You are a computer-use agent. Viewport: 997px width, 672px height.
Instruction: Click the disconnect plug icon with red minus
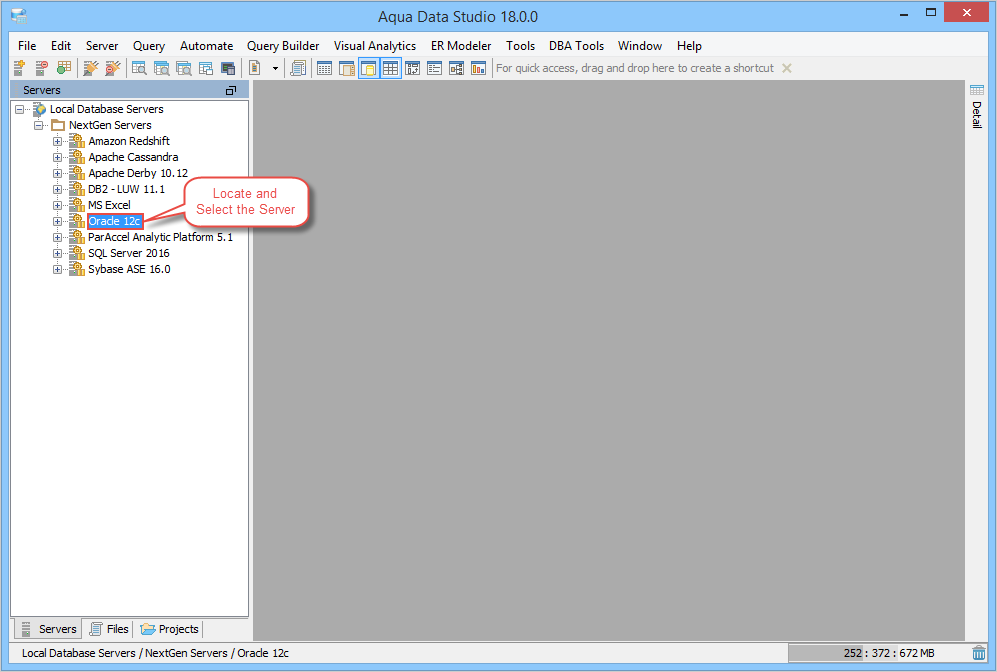(x=113, y=68)
